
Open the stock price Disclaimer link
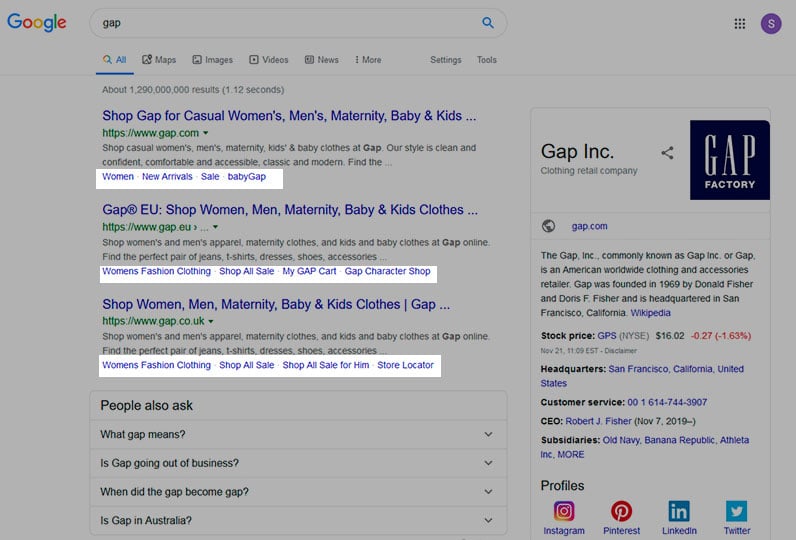620,351
